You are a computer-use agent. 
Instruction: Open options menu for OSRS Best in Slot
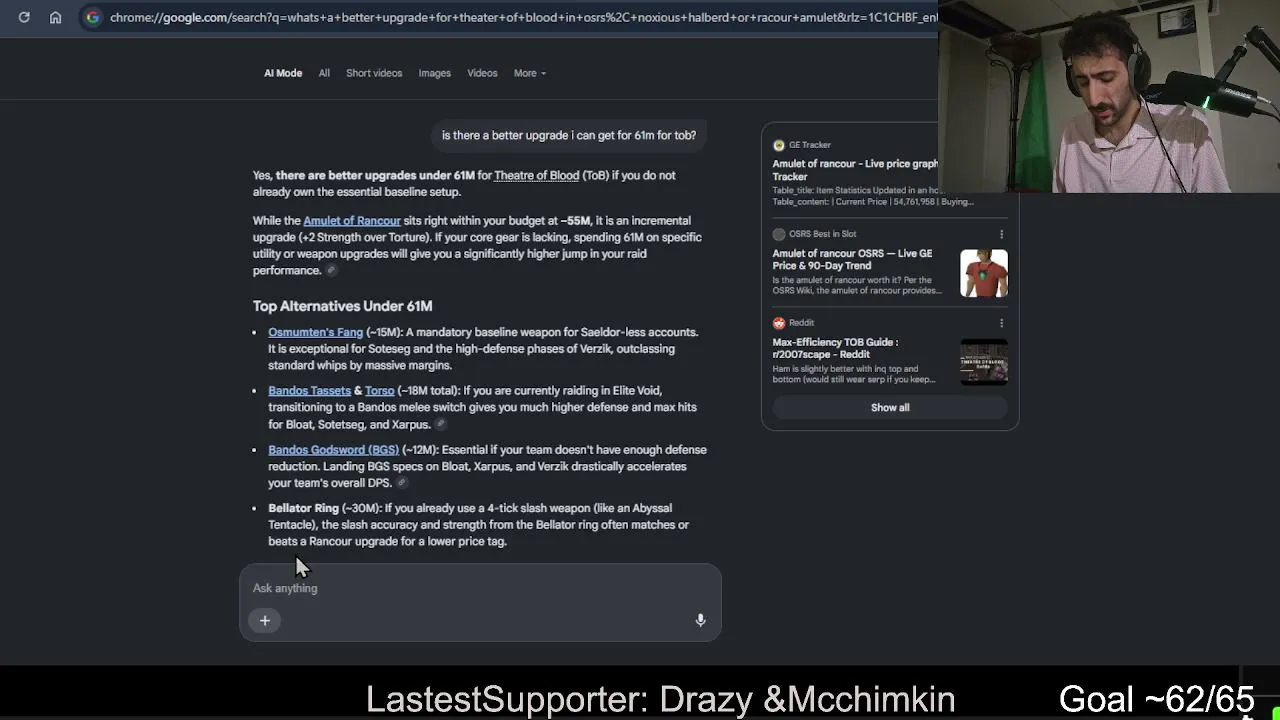pos(1001,234)
